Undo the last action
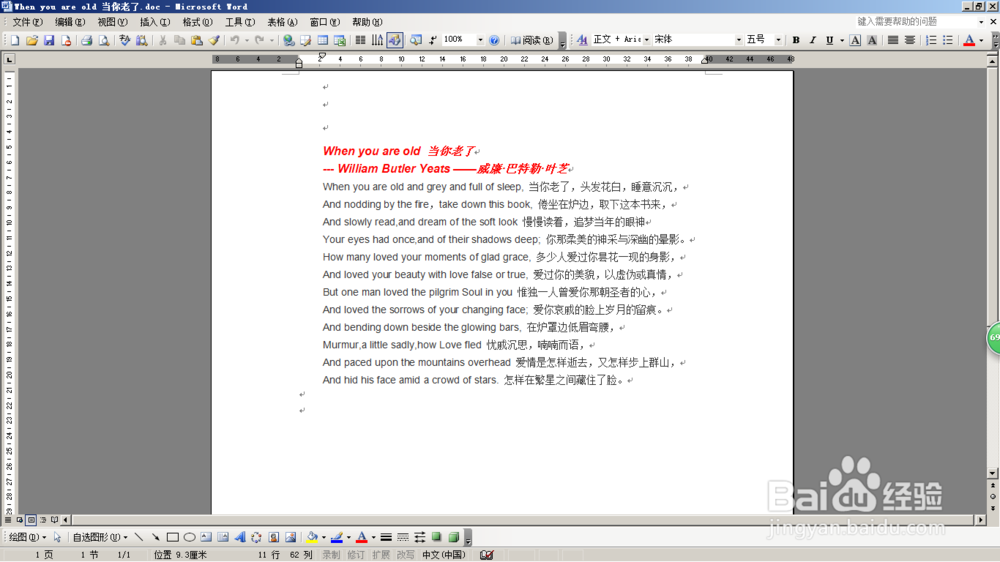Screen dimensions: 1000x562 [235, 40]
